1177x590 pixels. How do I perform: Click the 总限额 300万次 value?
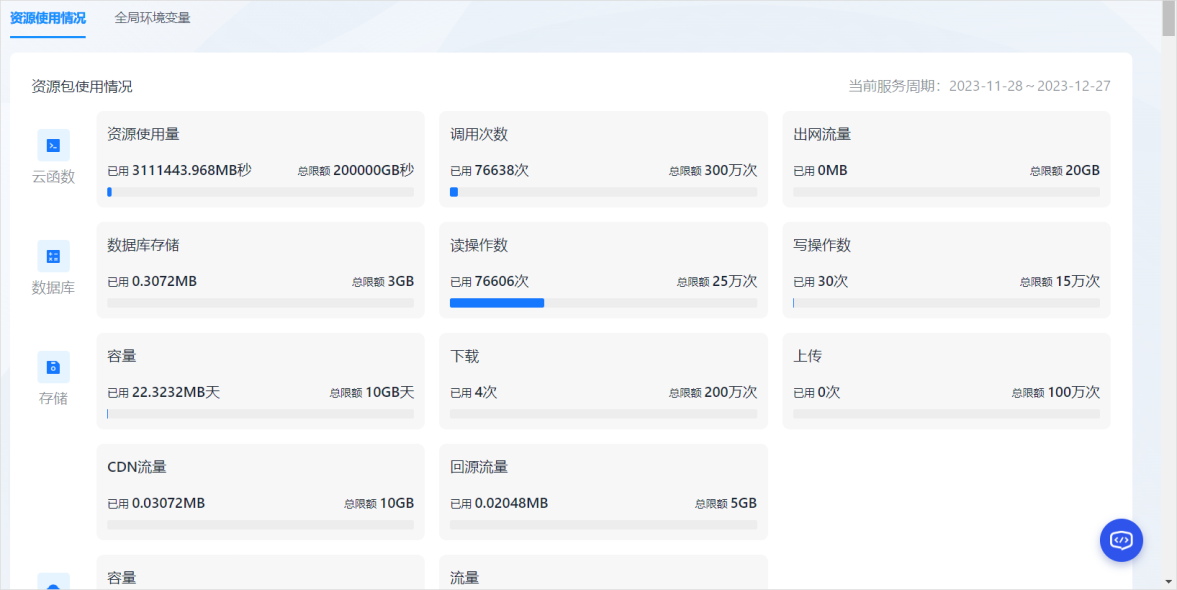713,170
